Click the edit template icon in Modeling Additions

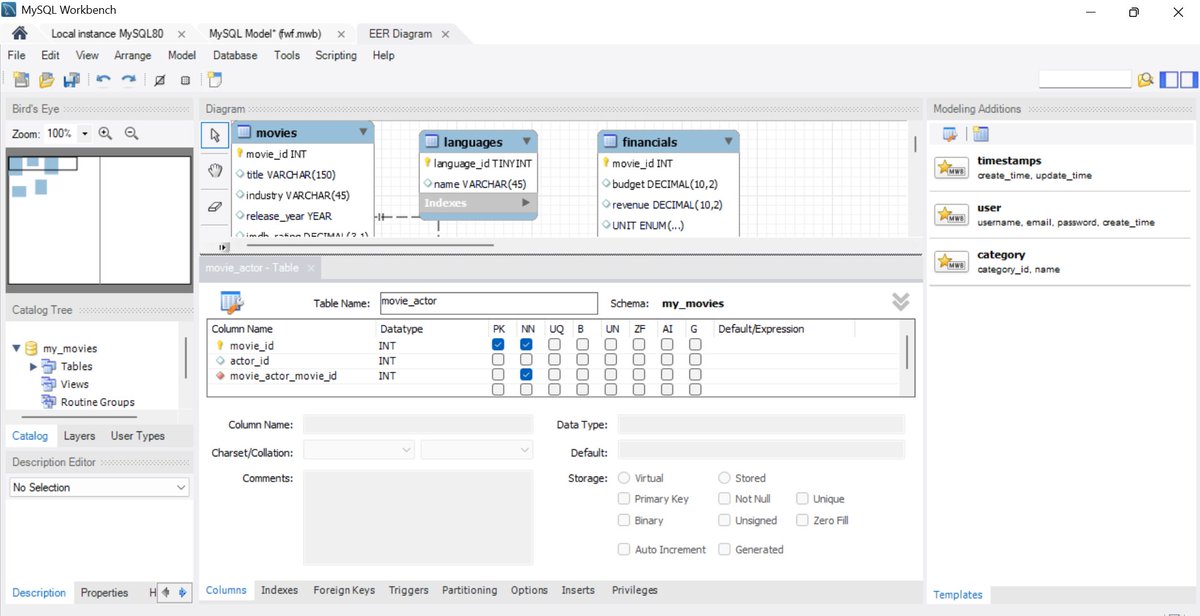[x=951, y=134]
